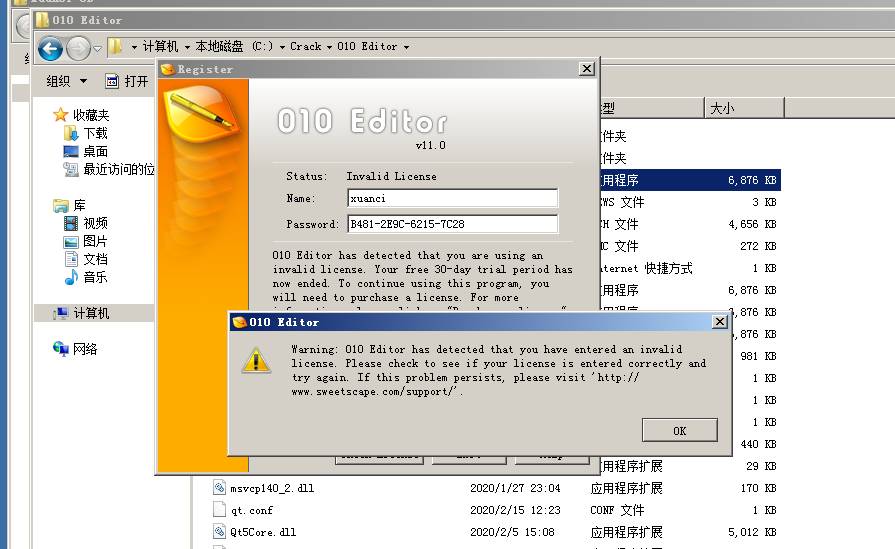Open the 图片 library

click(x=95, y=241)
